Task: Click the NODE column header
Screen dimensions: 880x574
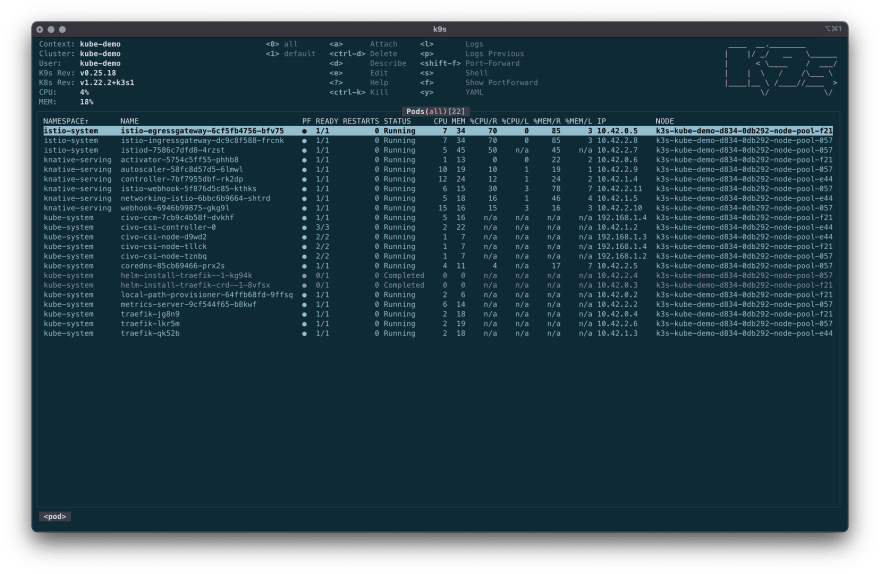Action: tap(664, 121)
